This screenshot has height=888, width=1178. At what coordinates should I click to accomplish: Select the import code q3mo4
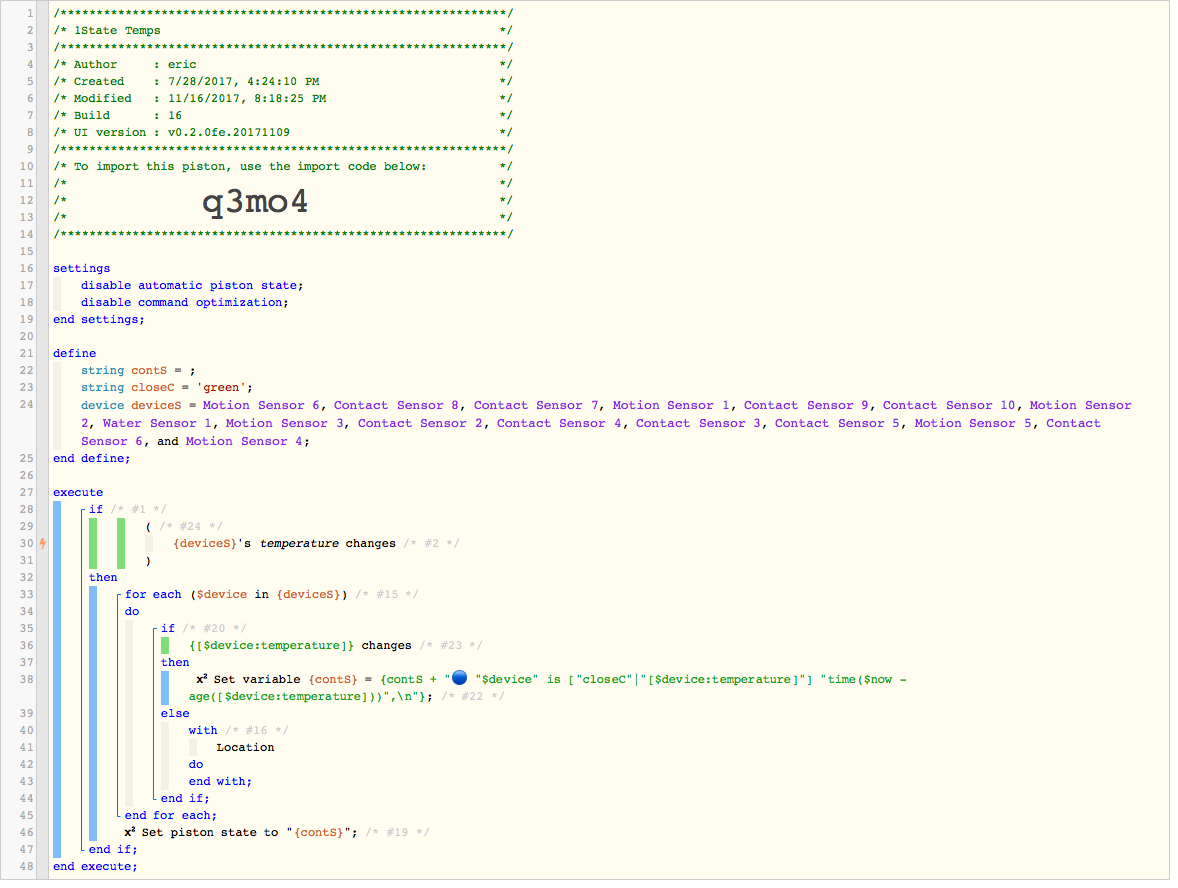[255, 201]
